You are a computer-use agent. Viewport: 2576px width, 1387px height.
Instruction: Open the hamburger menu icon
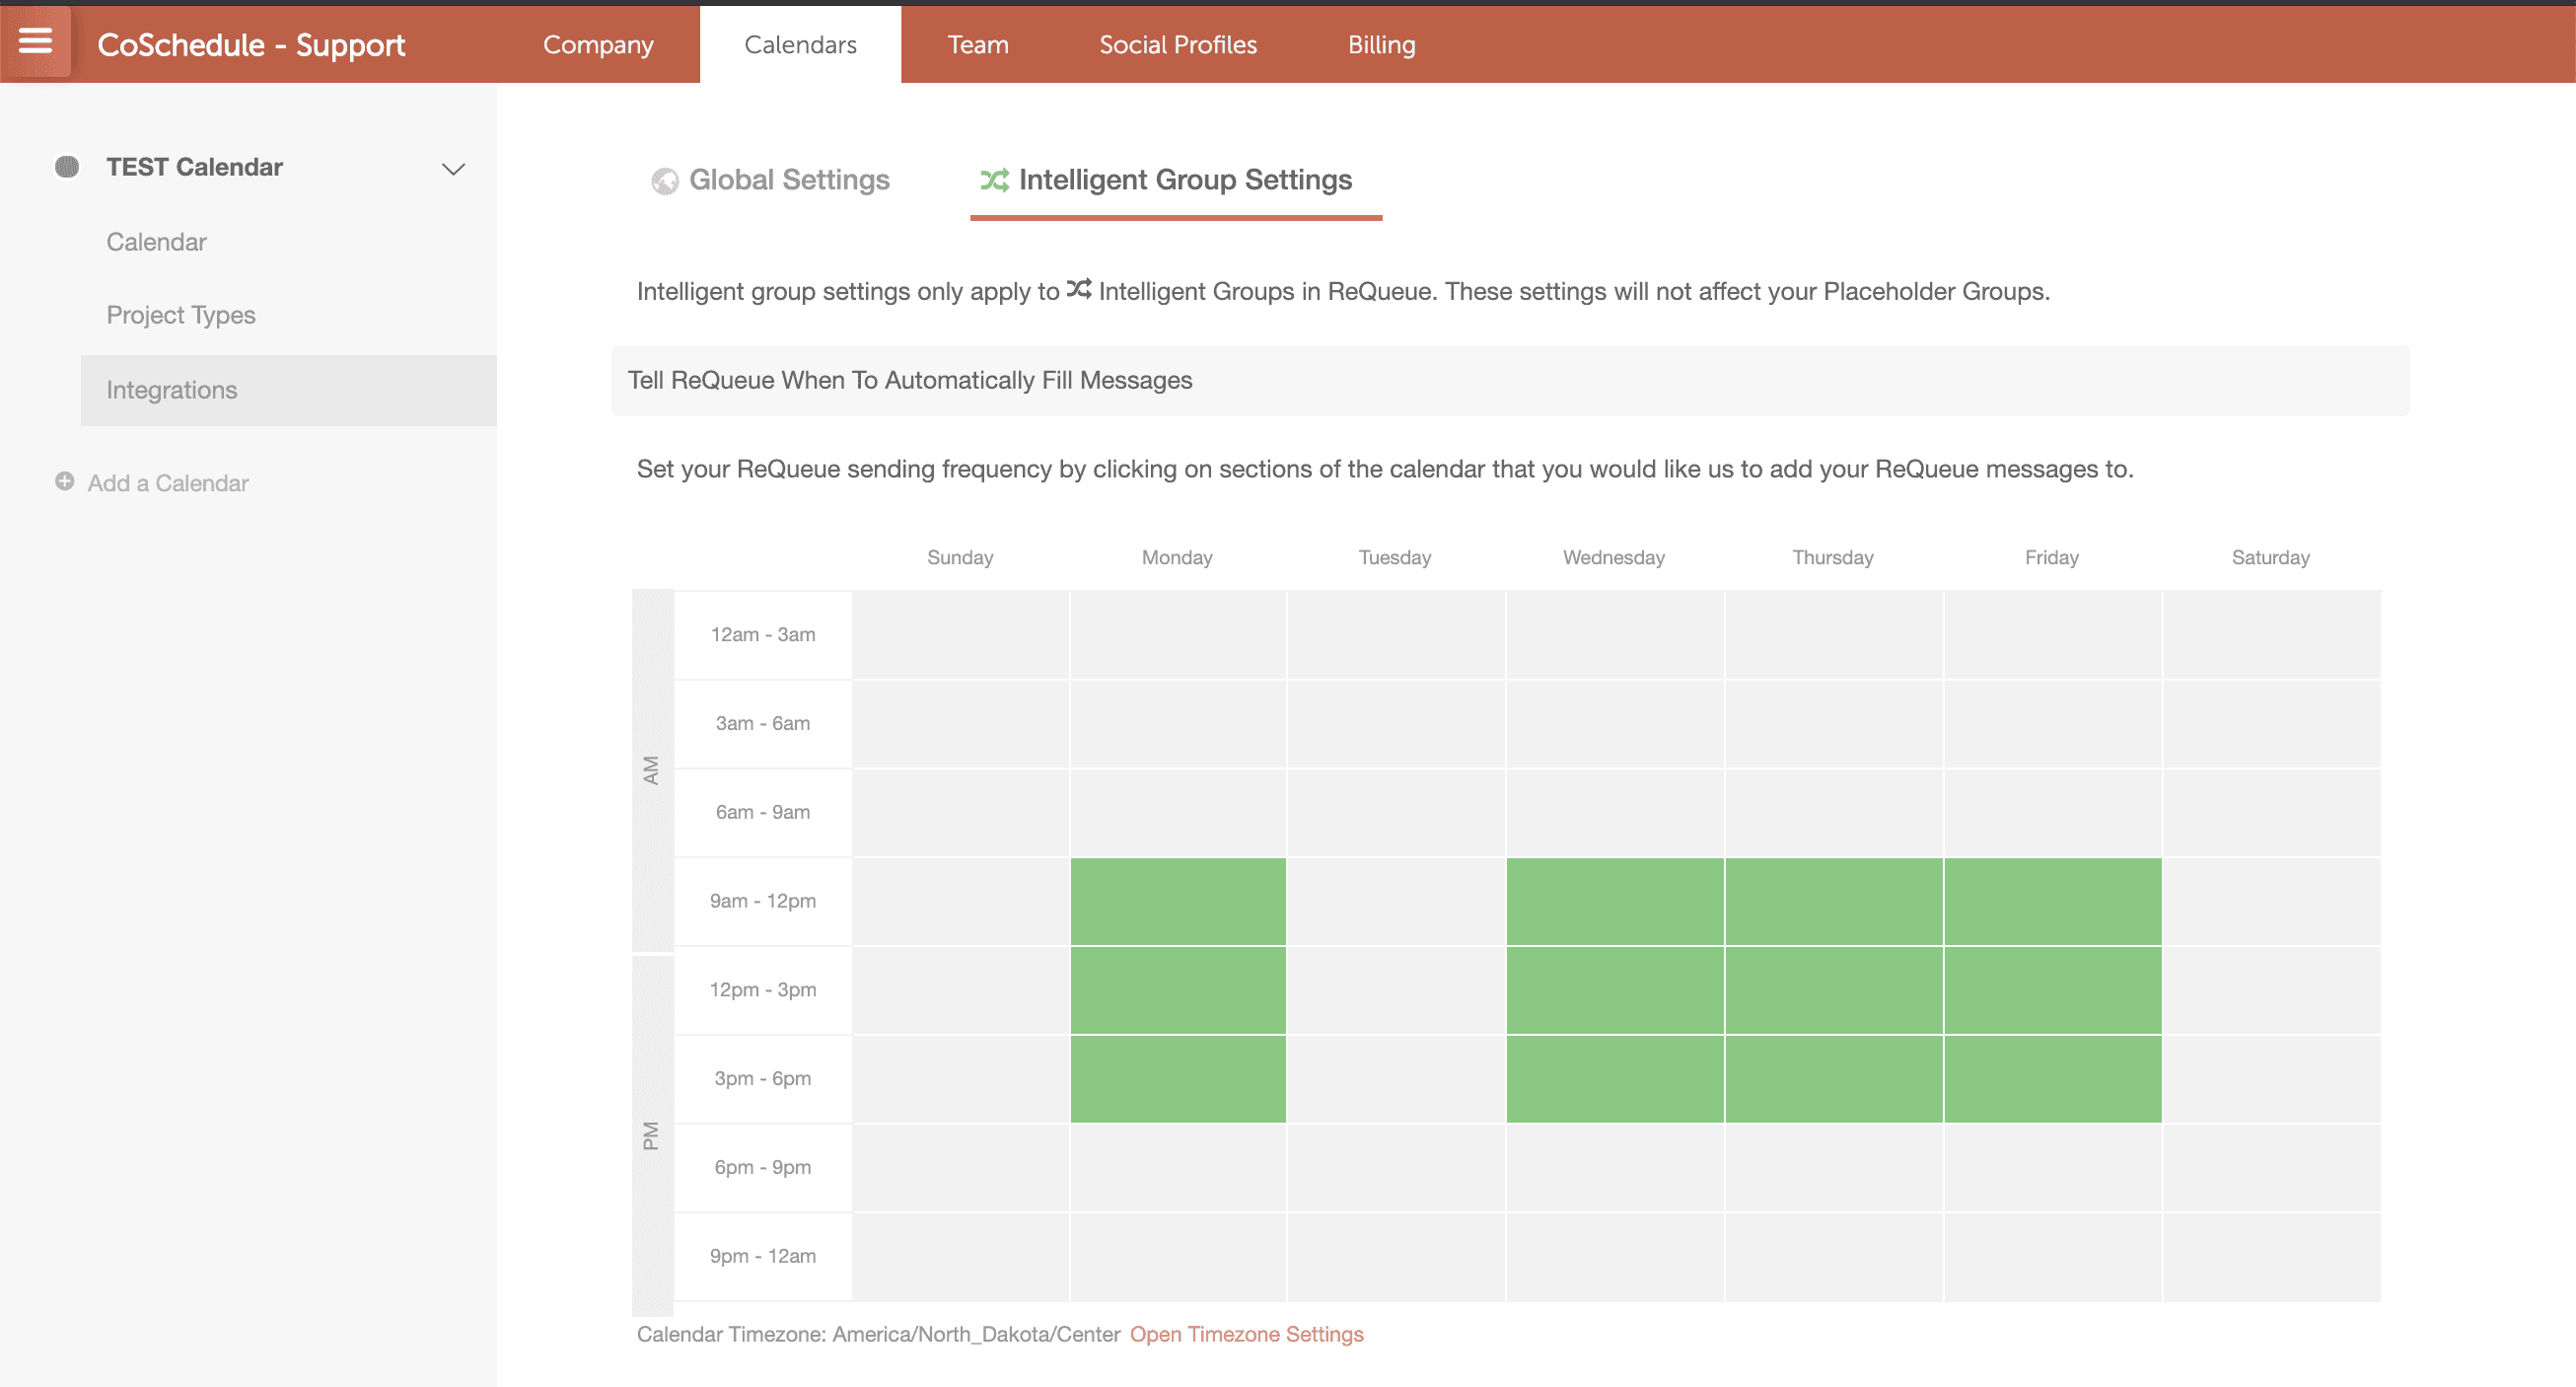point(36,42)
